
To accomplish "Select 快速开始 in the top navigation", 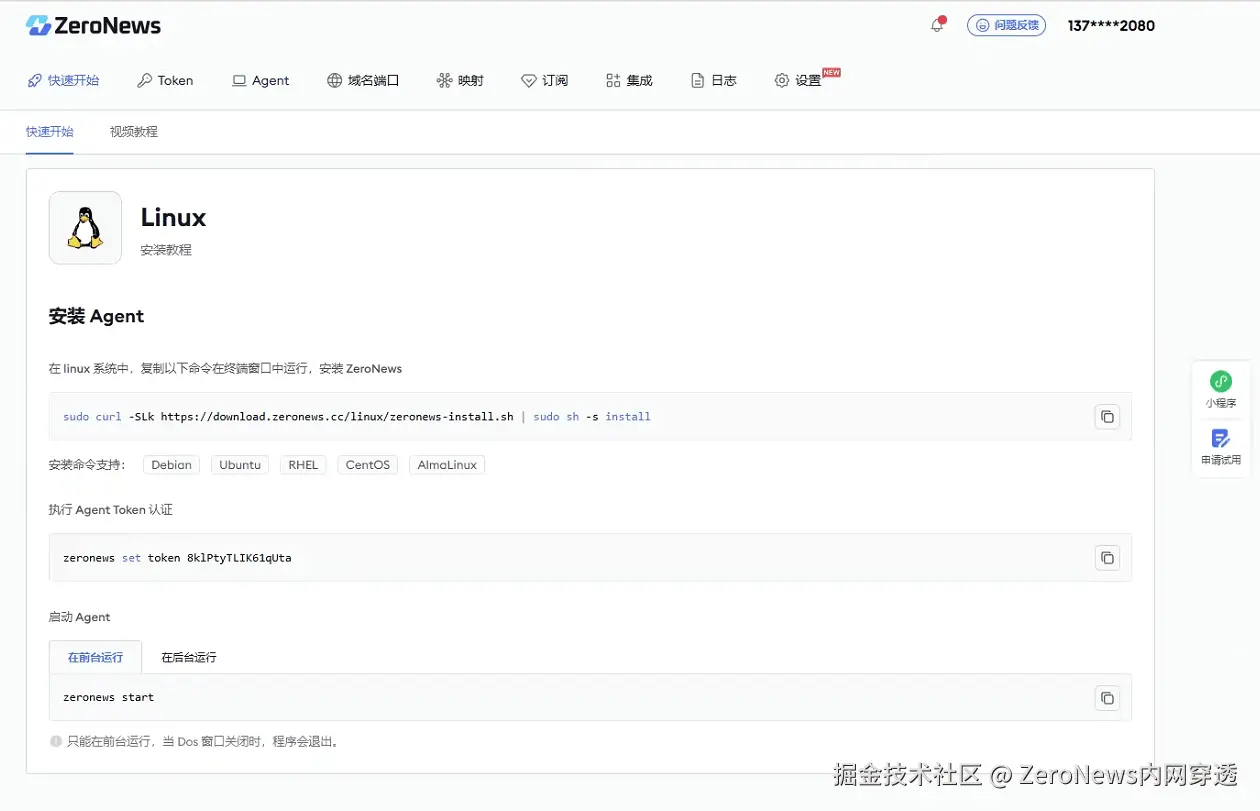I will coord(63,80).
